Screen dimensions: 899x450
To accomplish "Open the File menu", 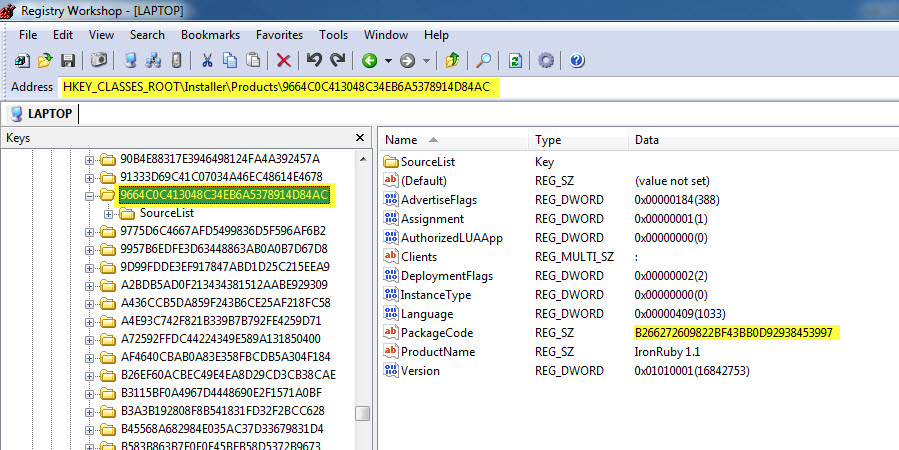I will (28, 35).
